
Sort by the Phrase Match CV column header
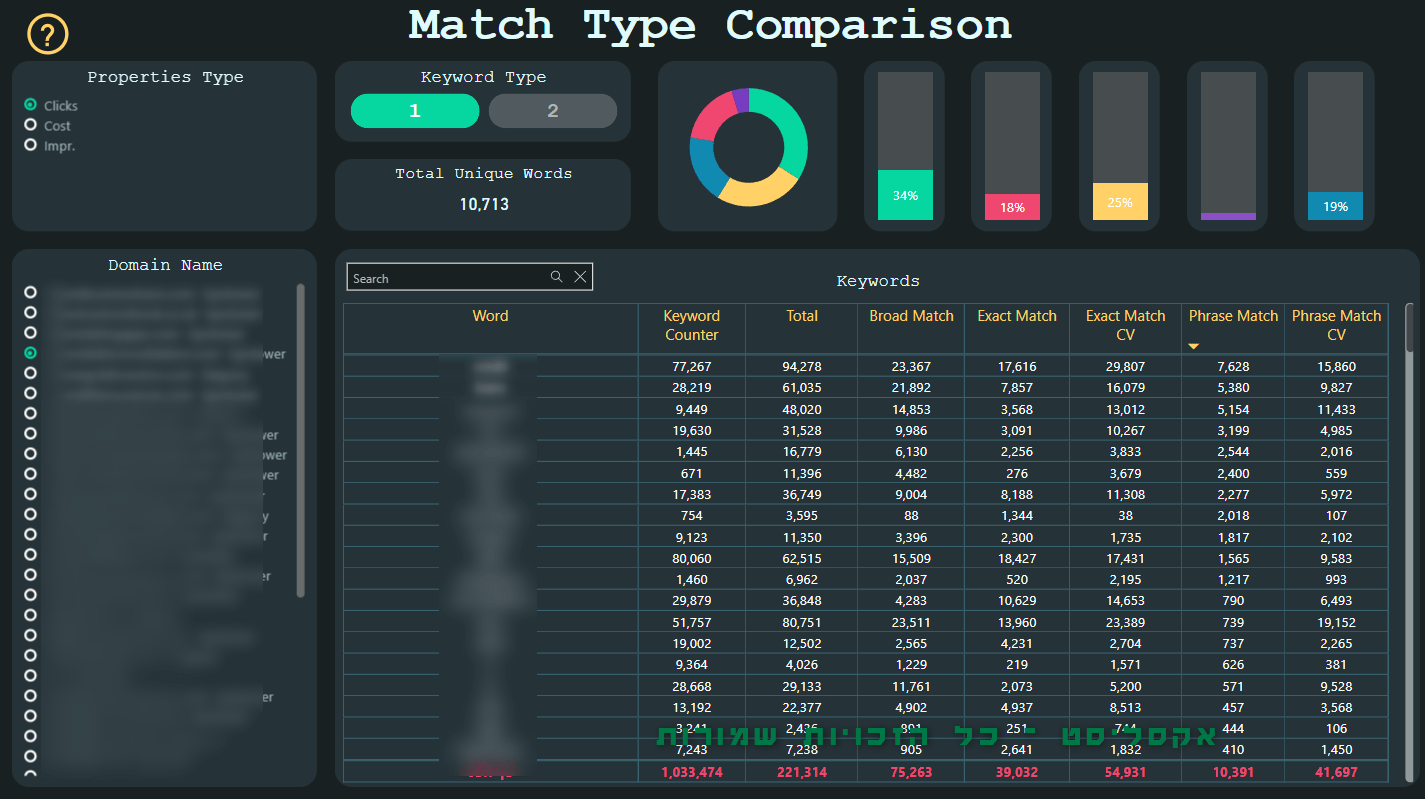click(x=1336, y=325)
